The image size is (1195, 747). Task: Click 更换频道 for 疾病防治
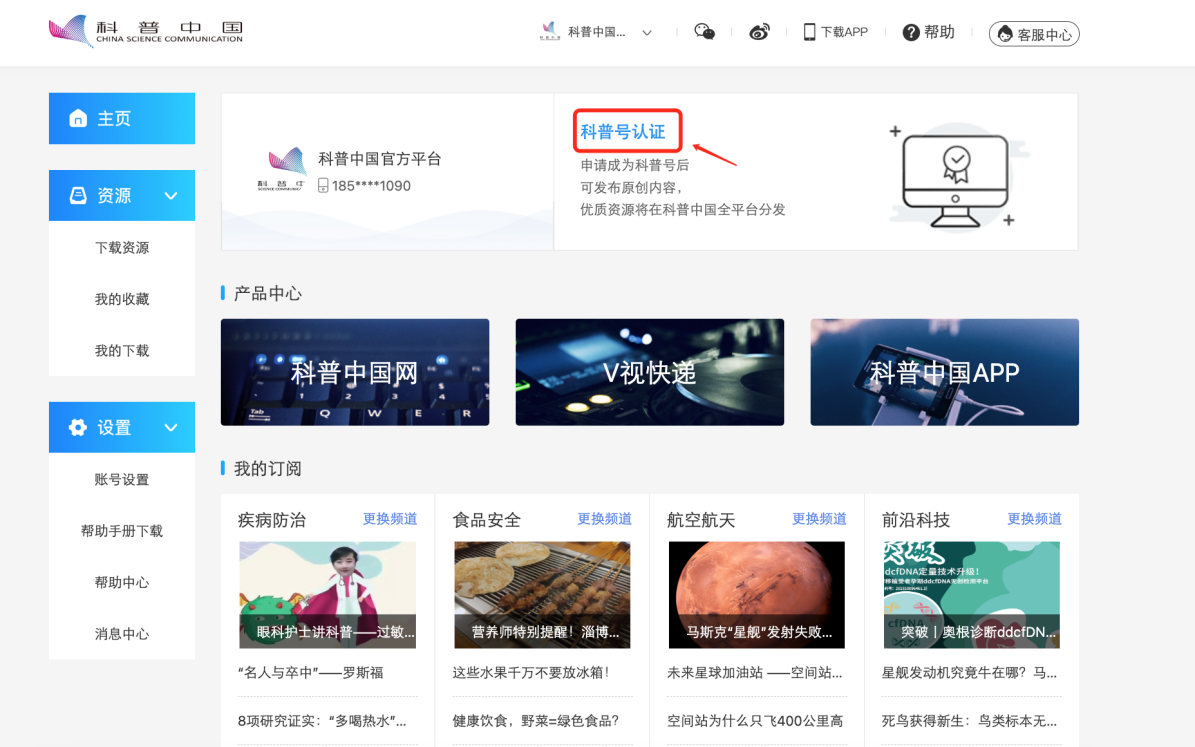(389, 518)
